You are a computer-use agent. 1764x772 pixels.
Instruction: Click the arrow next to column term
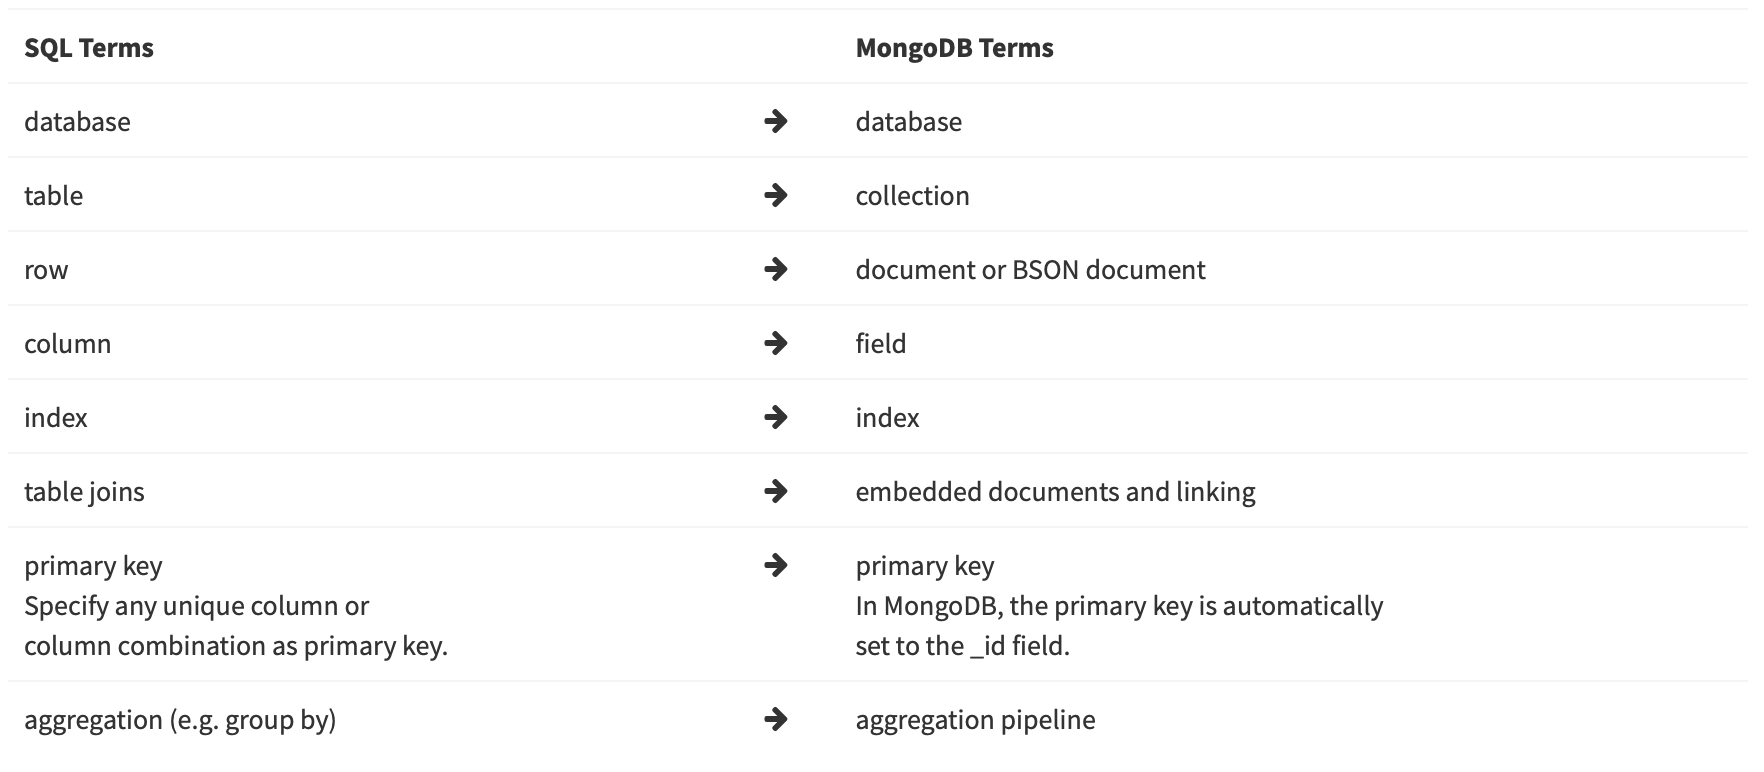(x=775, y=343)
